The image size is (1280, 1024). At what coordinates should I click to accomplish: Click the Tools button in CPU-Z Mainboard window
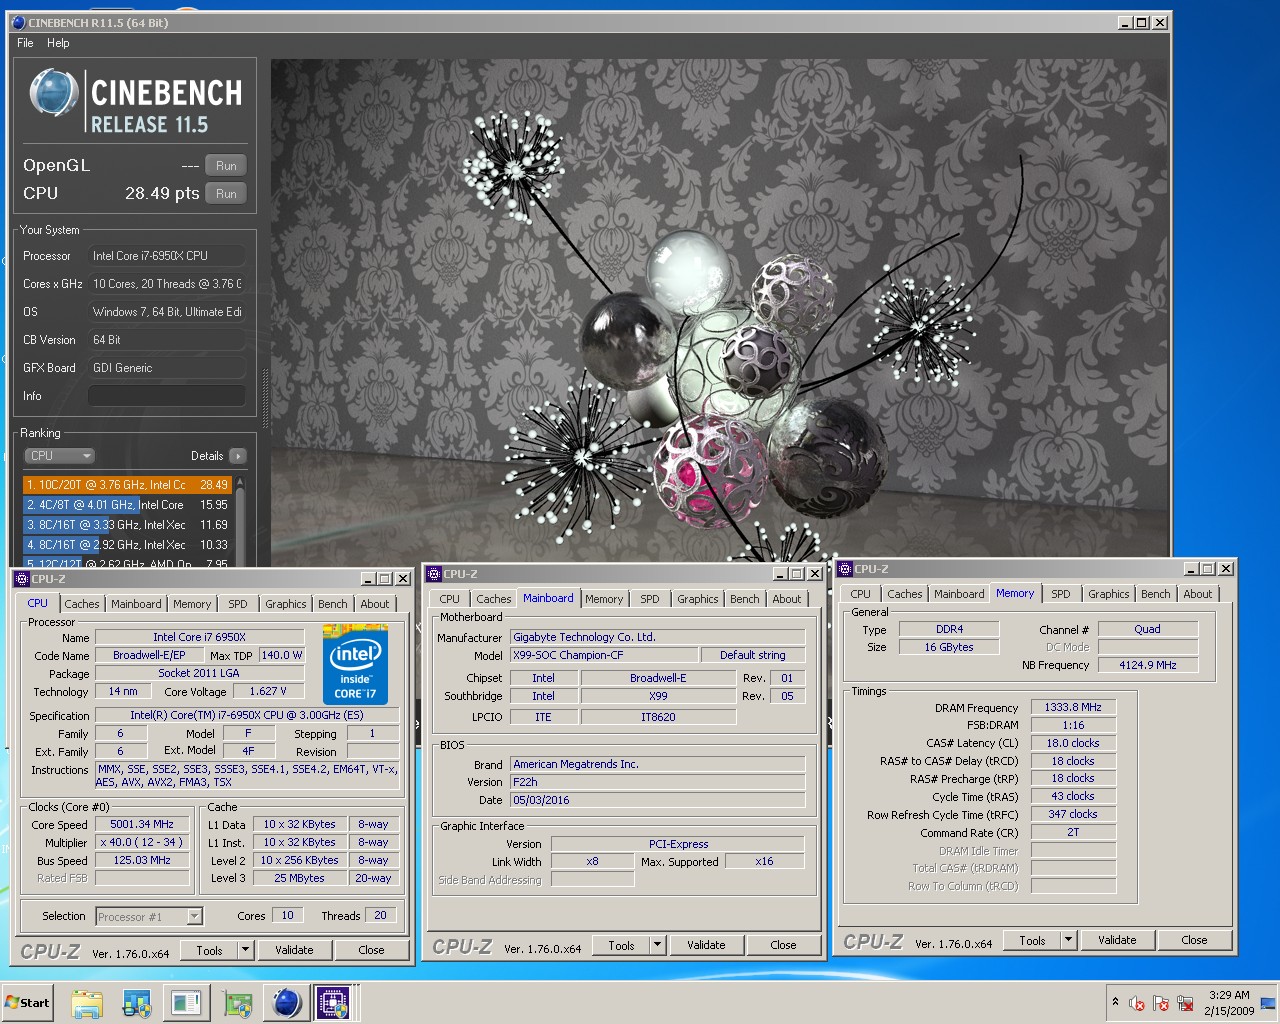tap(621, 945)
